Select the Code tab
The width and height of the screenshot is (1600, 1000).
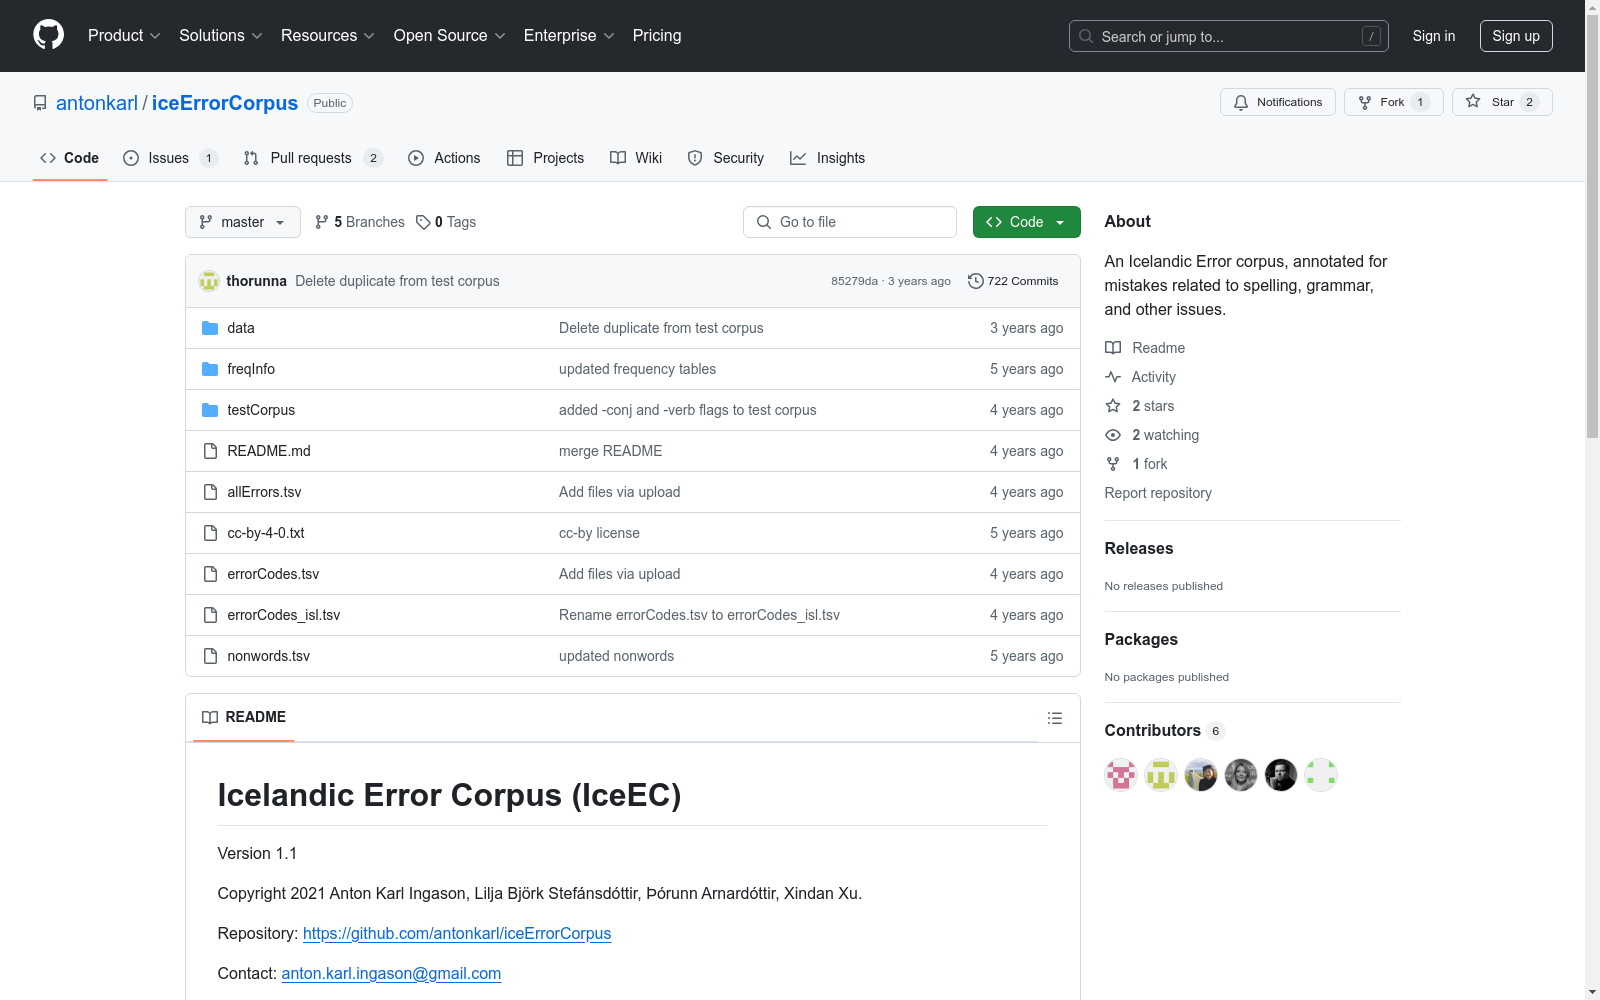point(70,158)
